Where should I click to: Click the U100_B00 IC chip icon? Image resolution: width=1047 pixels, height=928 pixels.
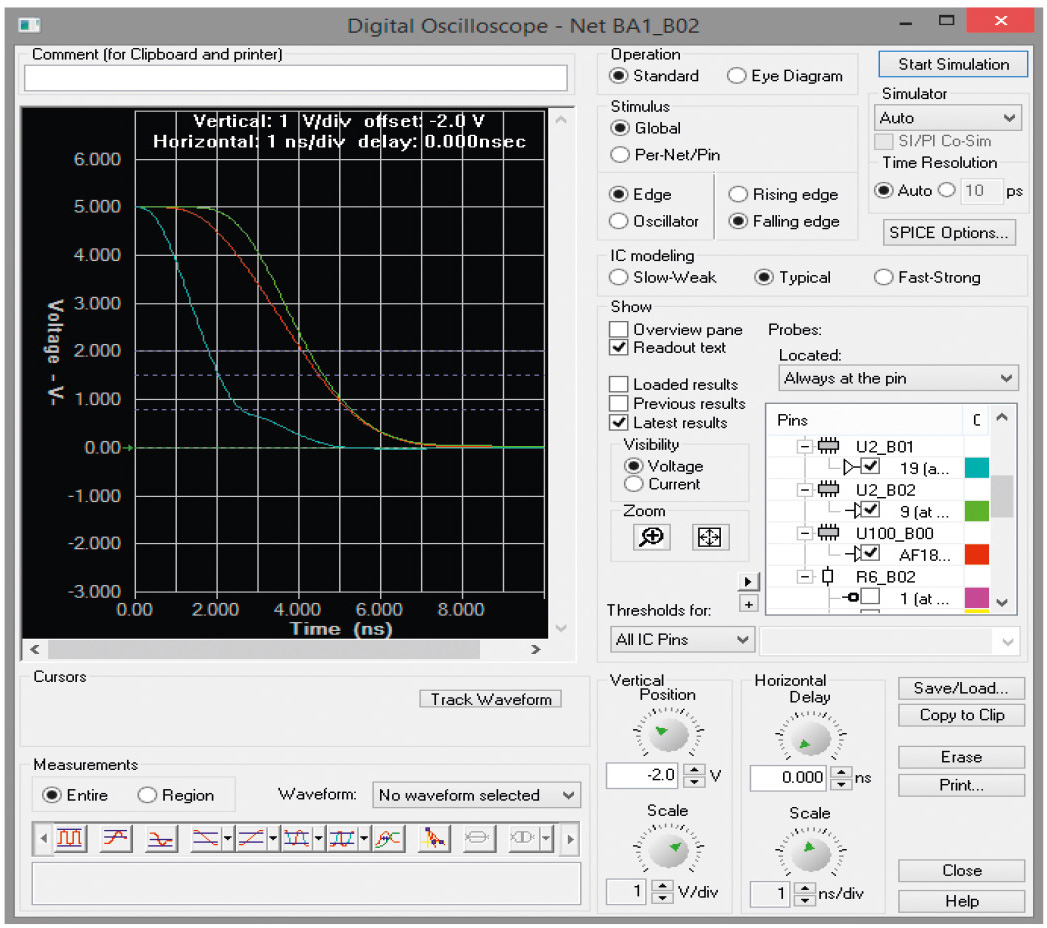point(829,533)
